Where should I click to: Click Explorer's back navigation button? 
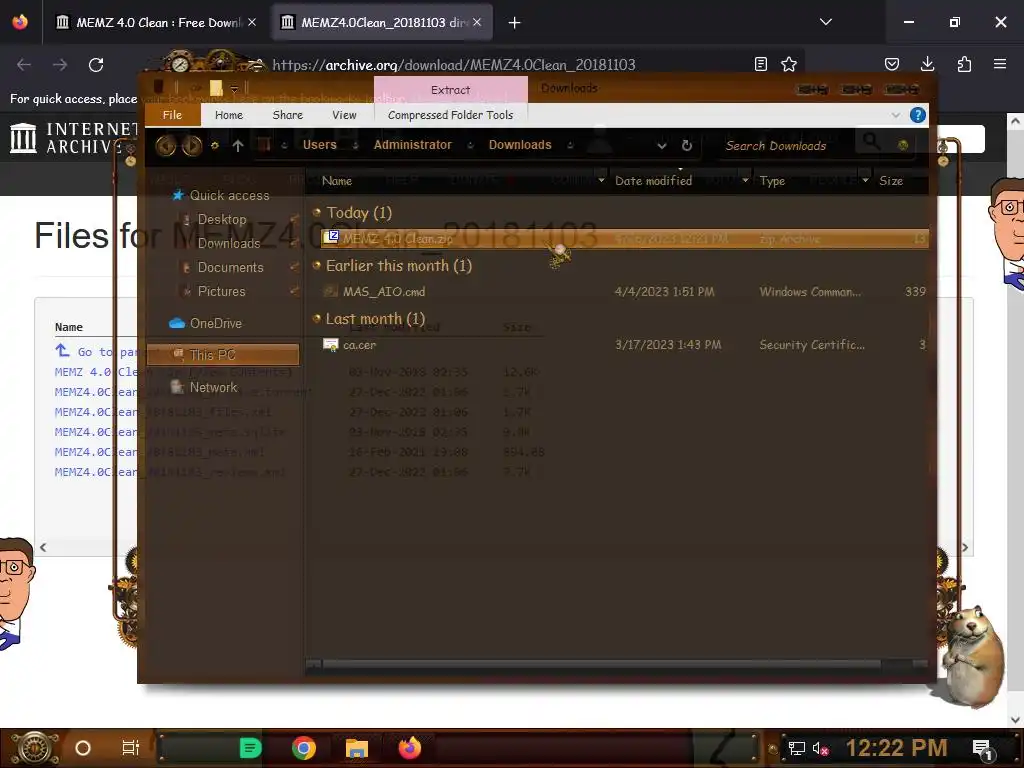tap(165, 145)
